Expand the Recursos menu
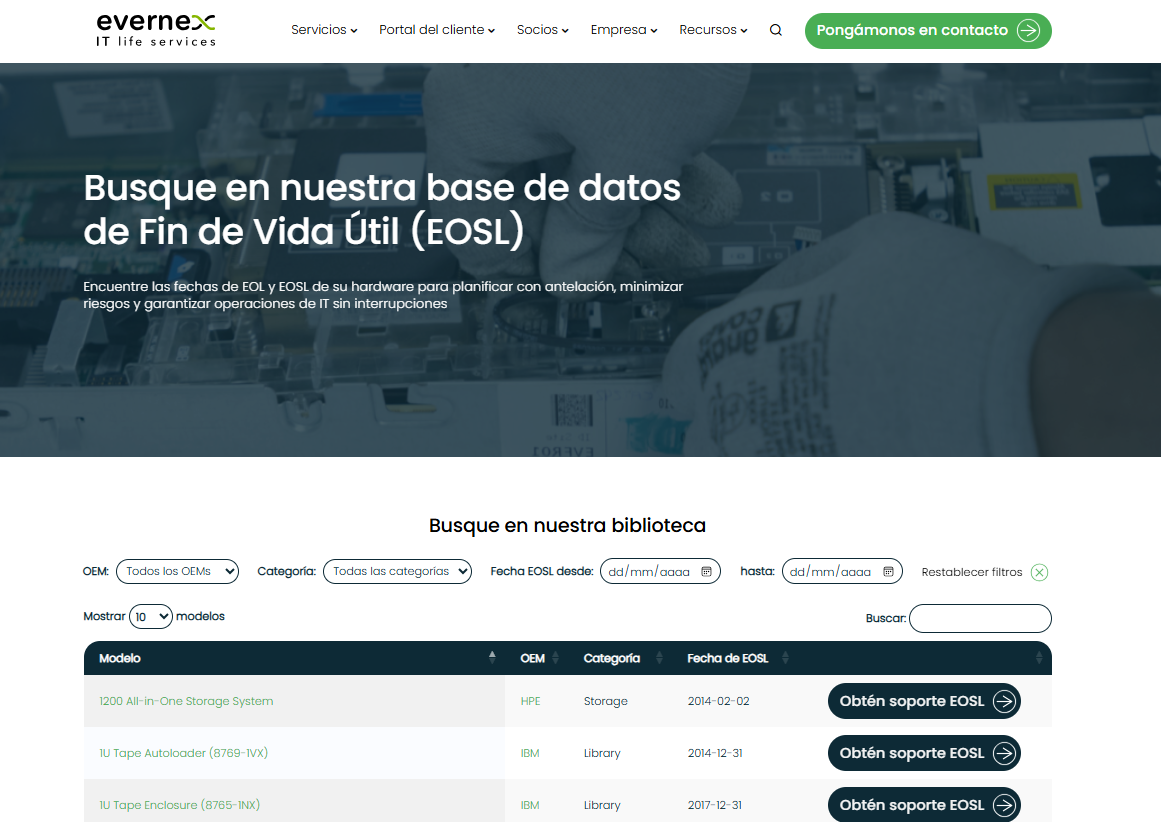The height and width of the screenshot is (822, 1161). tap(713, 30)
